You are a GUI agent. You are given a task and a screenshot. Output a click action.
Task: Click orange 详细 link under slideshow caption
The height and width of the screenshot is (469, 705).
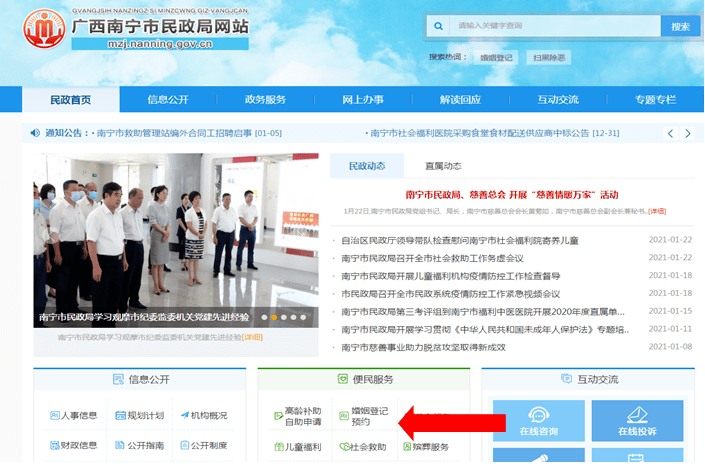click(x=252, y=337)
